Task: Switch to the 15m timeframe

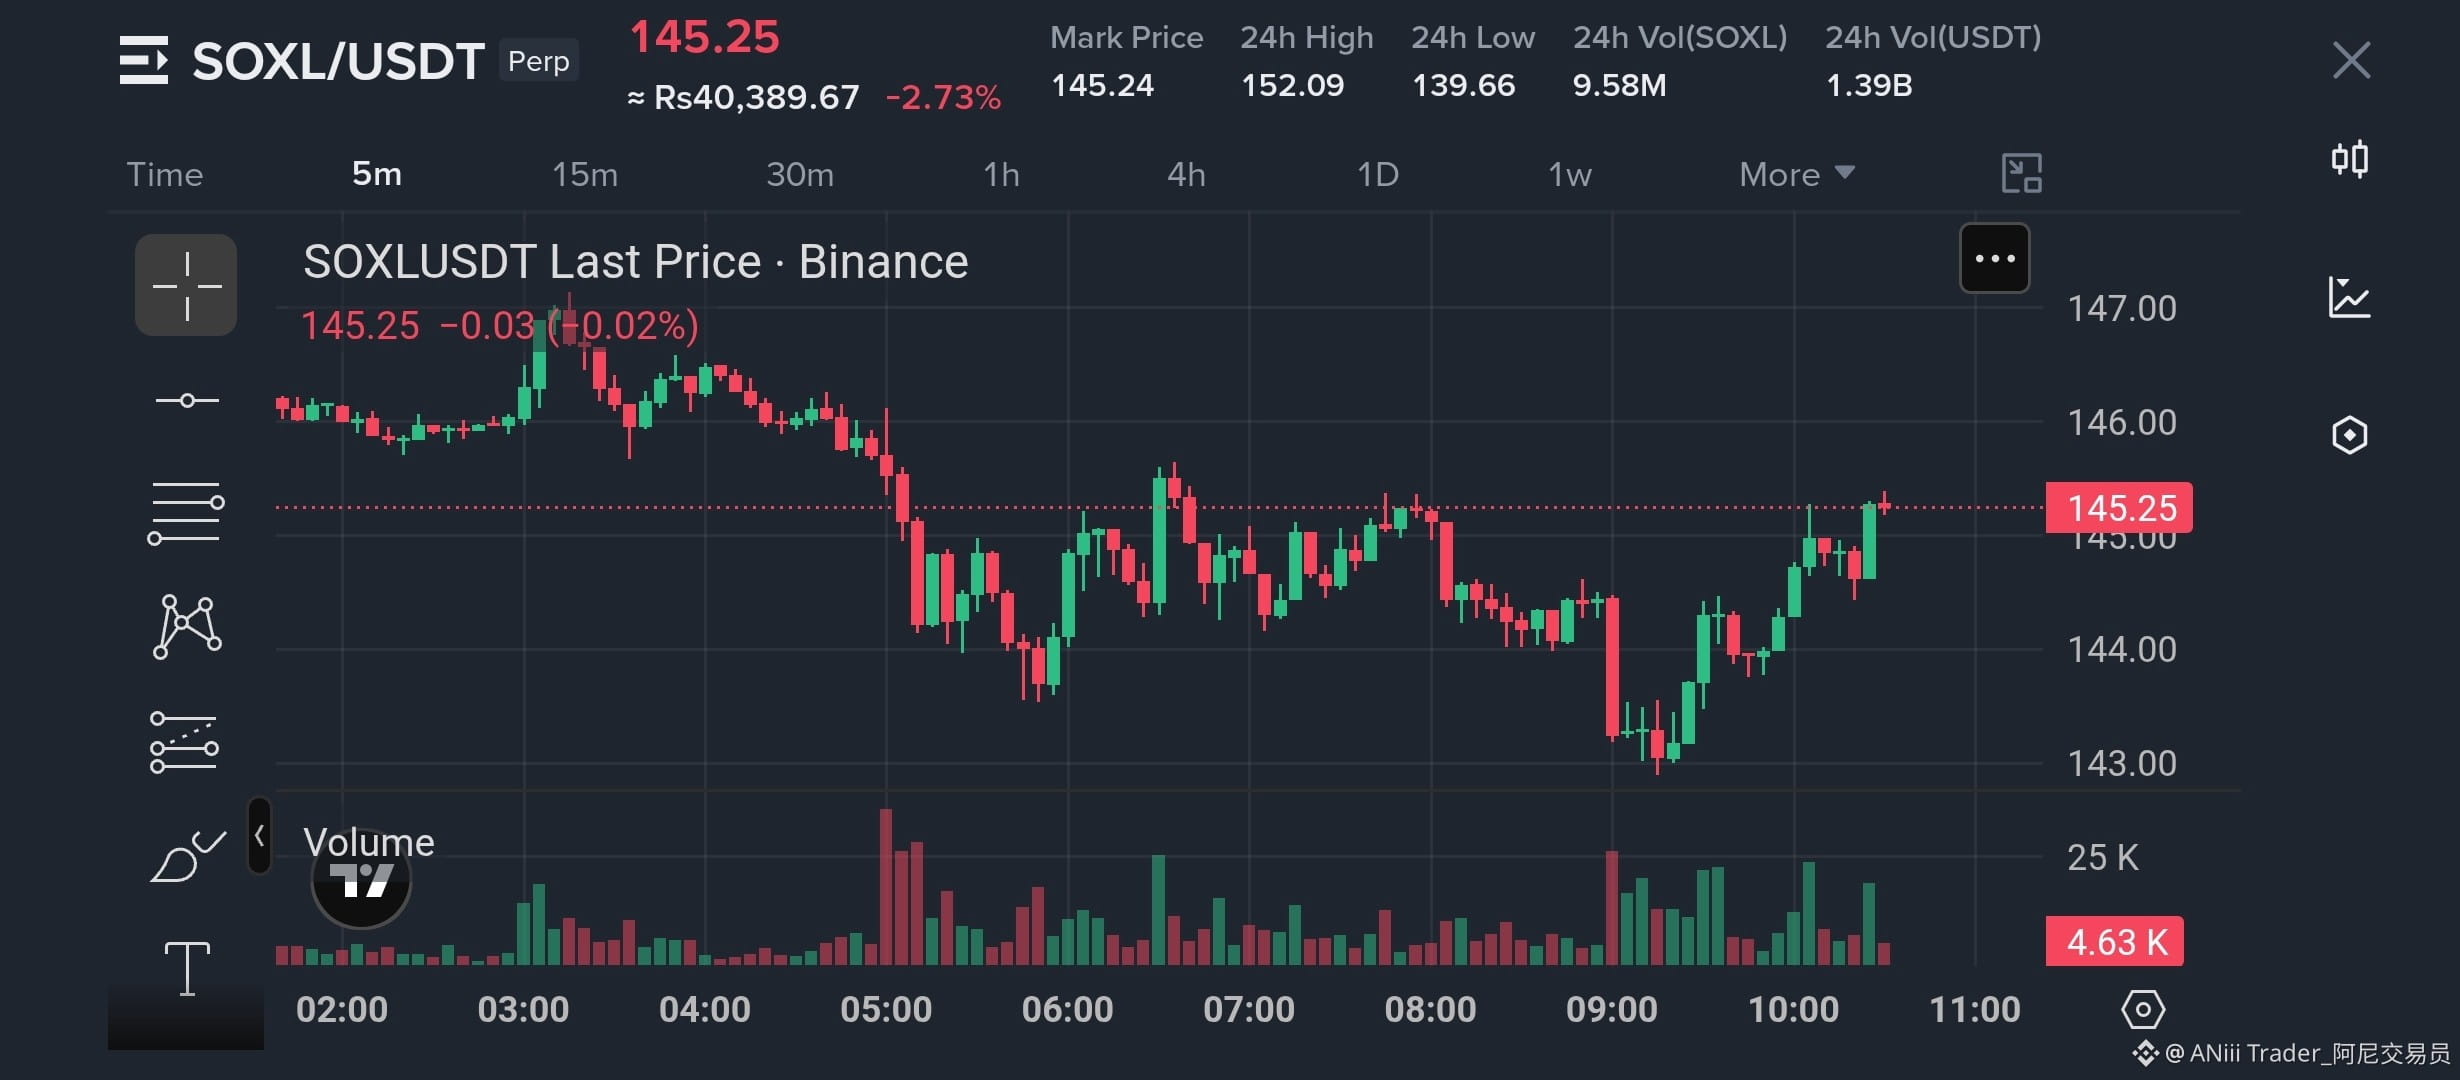Action: coord(585,174)
